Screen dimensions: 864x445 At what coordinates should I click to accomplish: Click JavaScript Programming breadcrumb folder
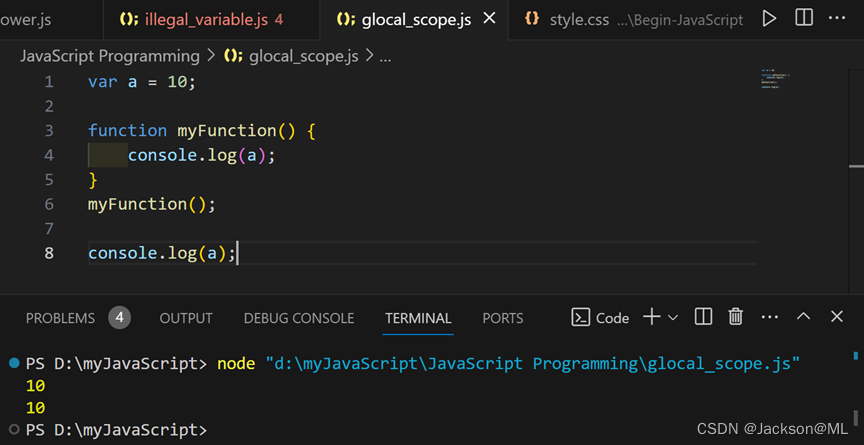pos(110,56)
